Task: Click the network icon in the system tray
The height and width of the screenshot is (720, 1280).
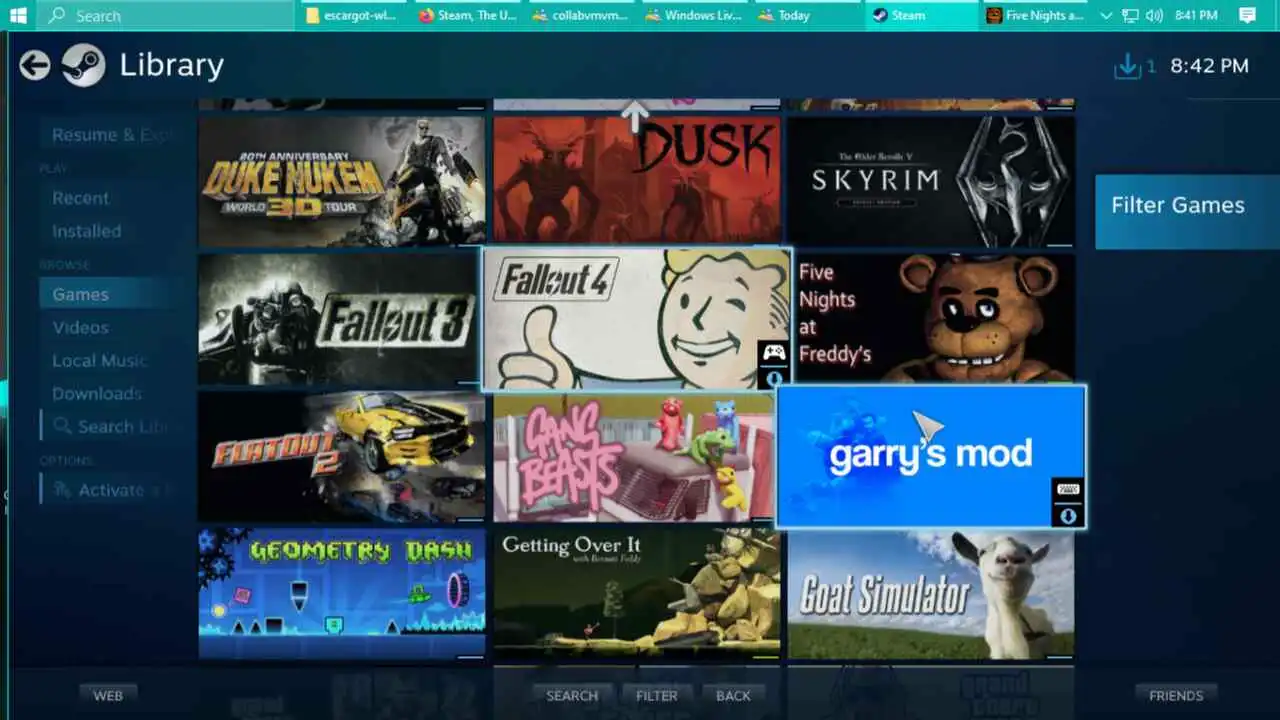Action: pos(1130,15)
